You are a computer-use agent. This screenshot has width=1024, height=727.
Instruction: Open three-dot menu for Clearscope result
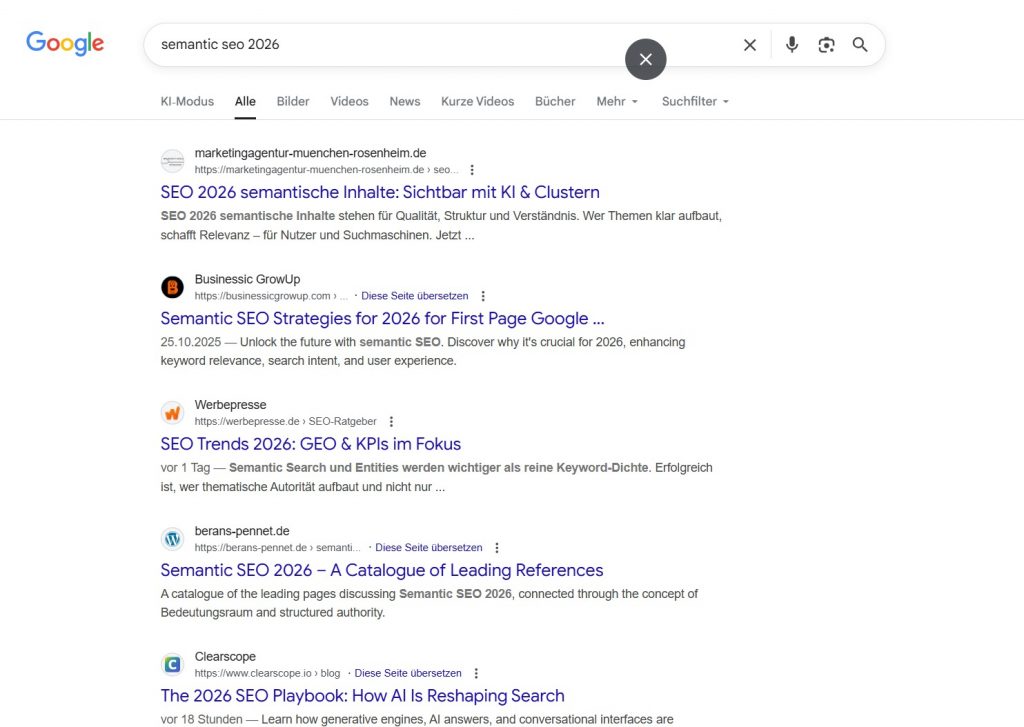[476, 674]
